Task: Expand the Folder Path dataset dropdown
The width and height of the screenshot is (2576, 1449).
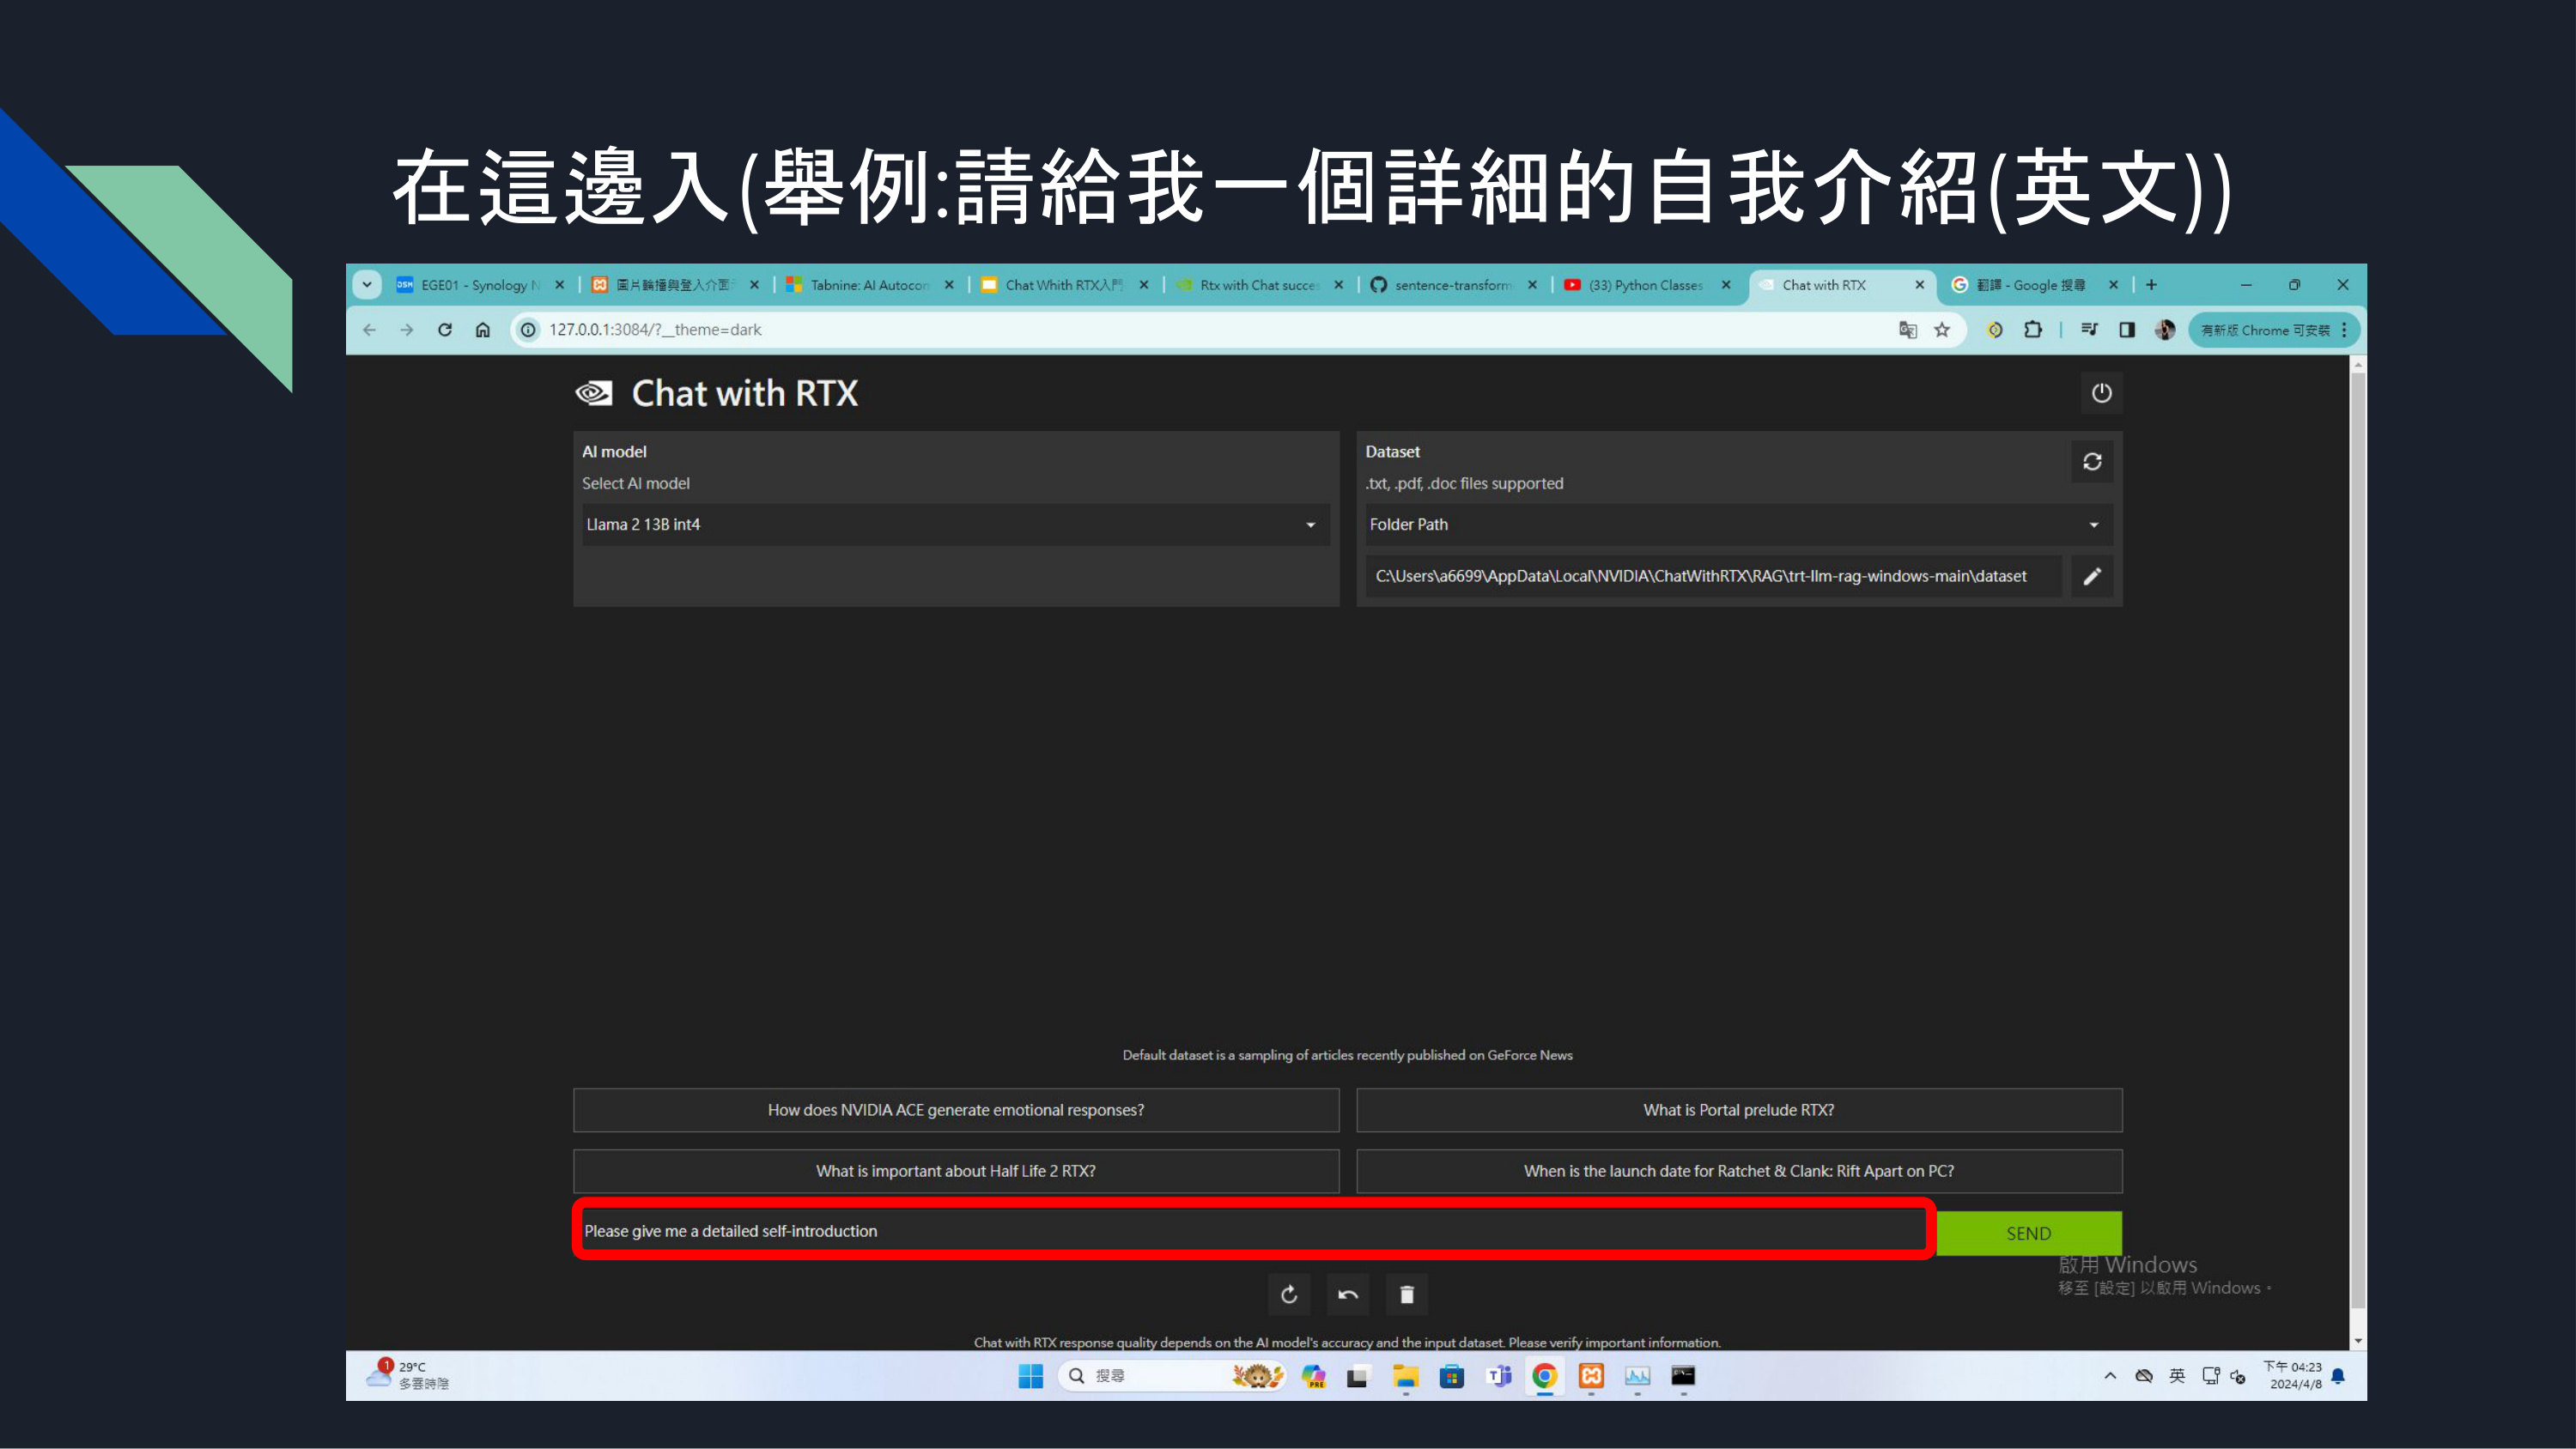Action: [x=1738, y=525]
